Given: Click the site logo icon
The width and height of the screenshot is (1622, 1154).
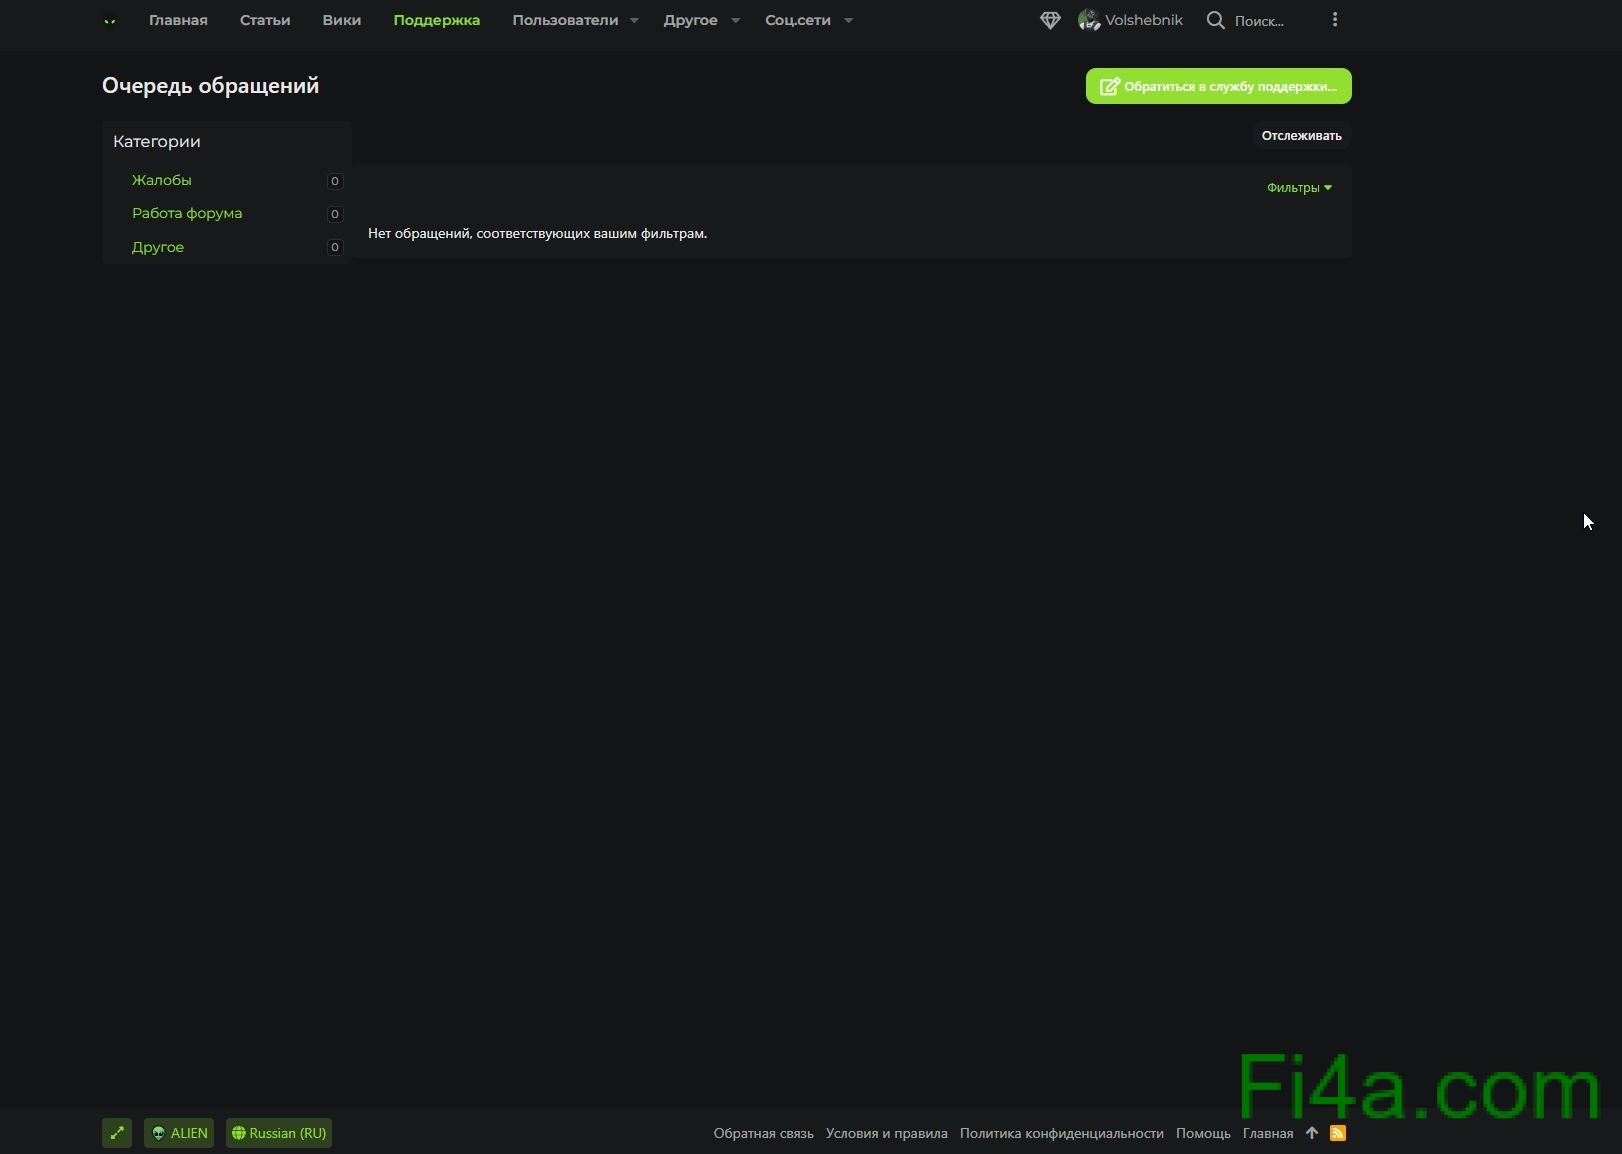Looking at the screenshot, I should (110, 21).
